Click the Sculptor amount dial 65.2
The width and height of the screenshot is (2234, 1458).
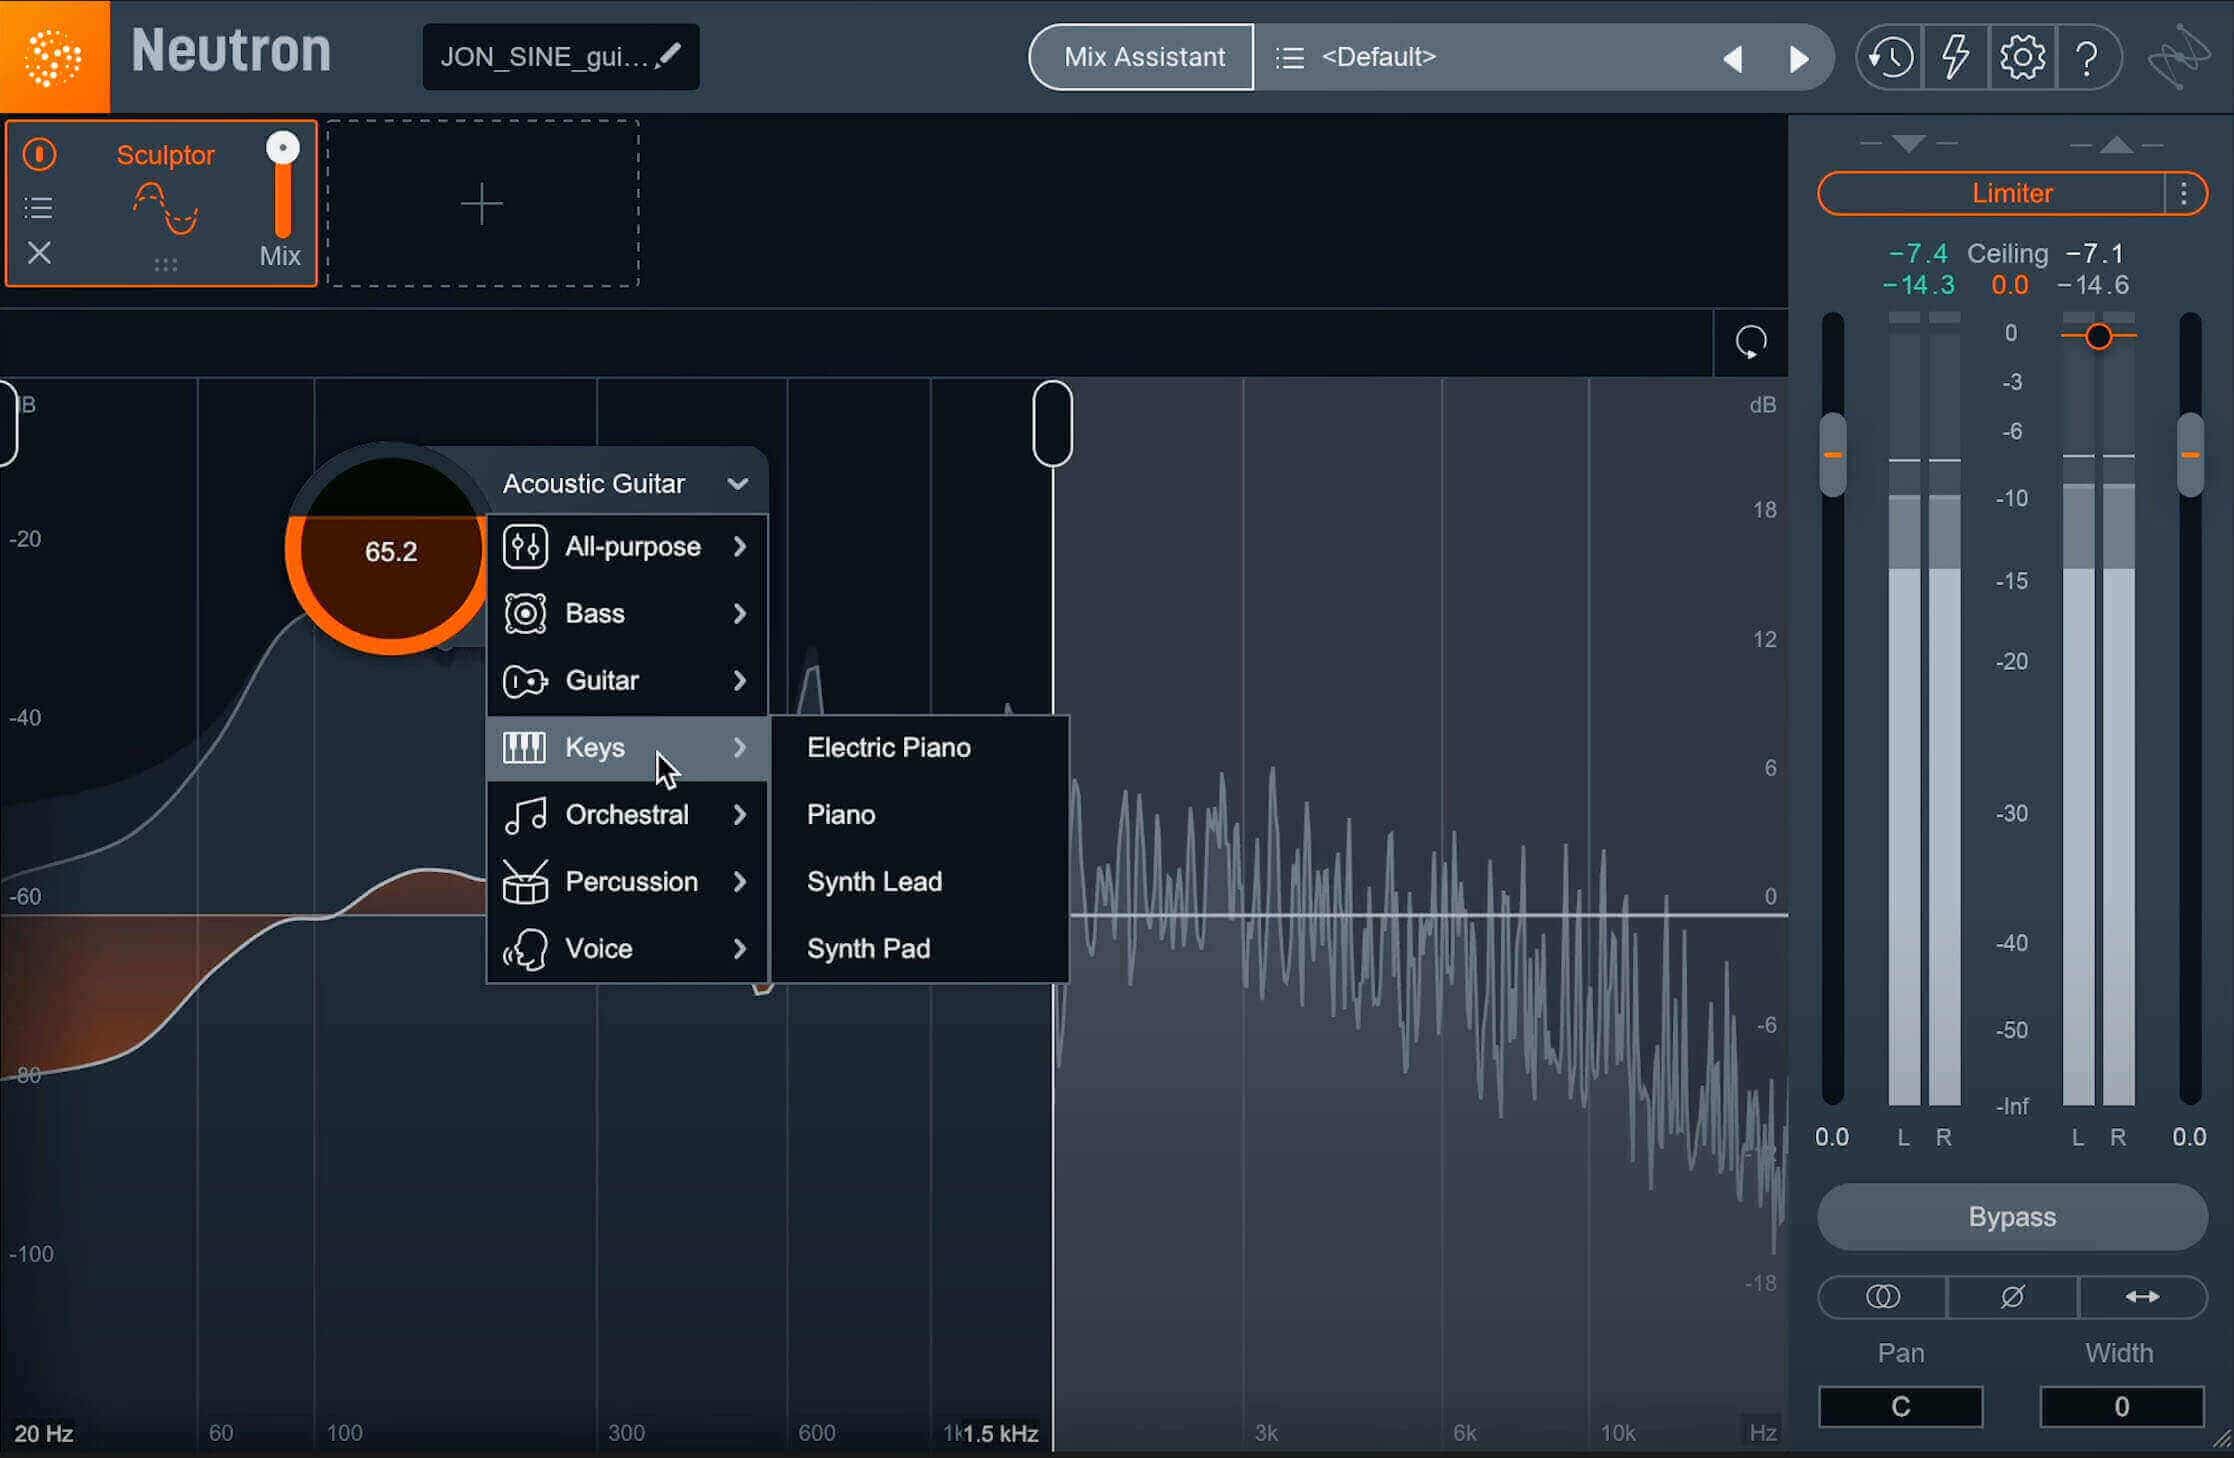point(390,551)
